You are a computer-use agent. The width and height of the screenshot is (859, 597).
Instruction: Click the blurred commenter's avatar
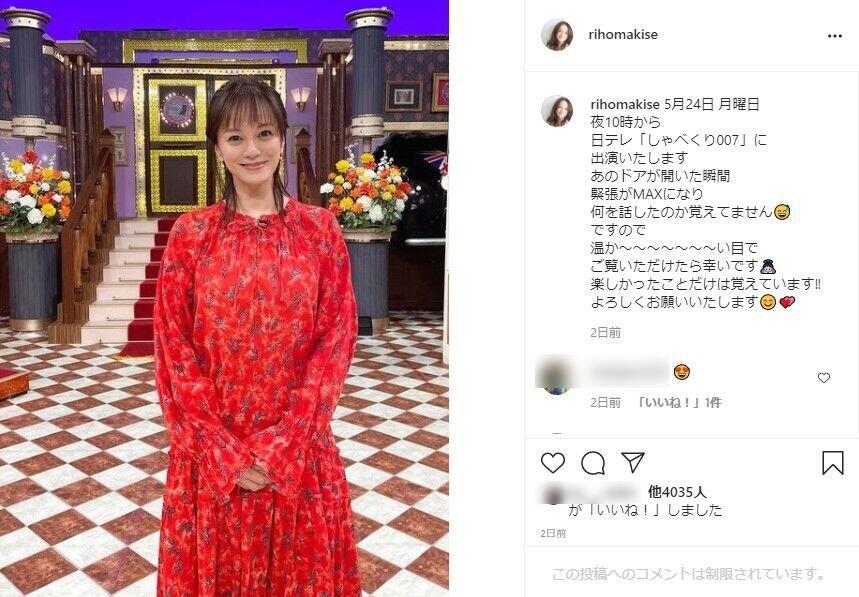[553, 375]
